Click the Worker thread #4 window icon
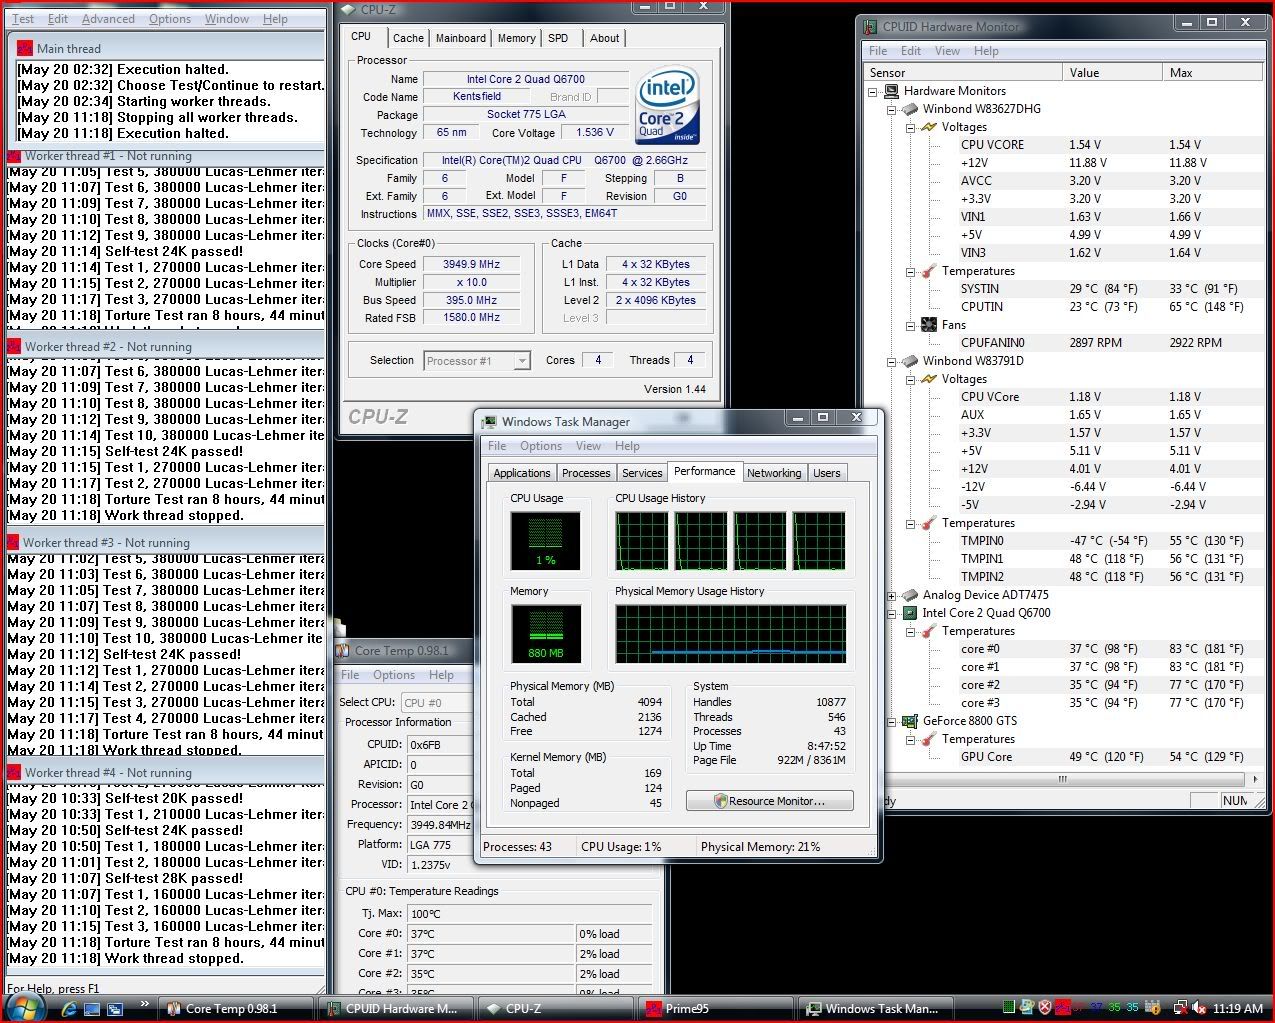The width and height of the screenshot is (1275, 1023). point(15,773)
